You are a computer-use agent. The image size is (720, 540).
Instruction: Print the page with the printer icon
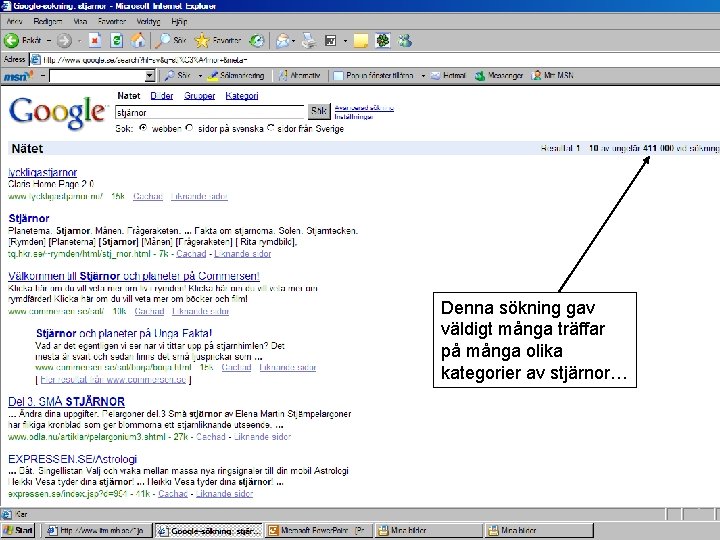(x=309, y=41)
